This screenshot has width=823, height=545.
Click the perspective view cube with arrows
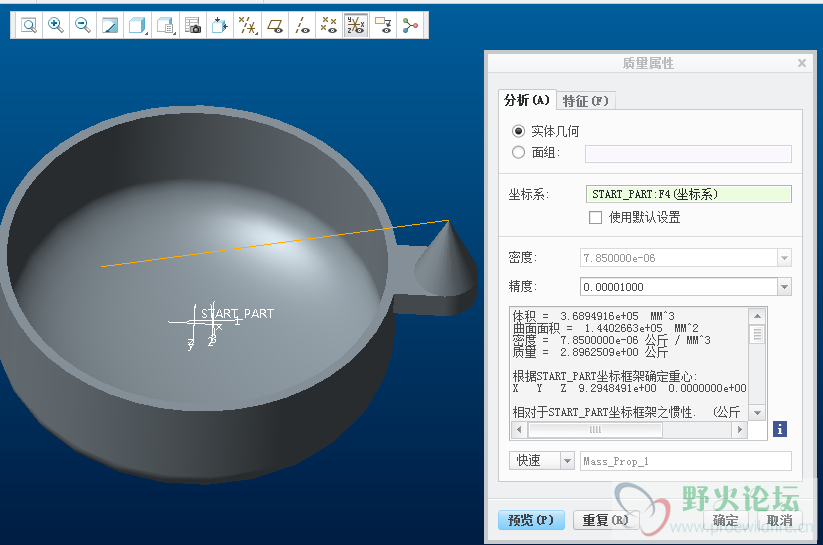coord(220,25)
